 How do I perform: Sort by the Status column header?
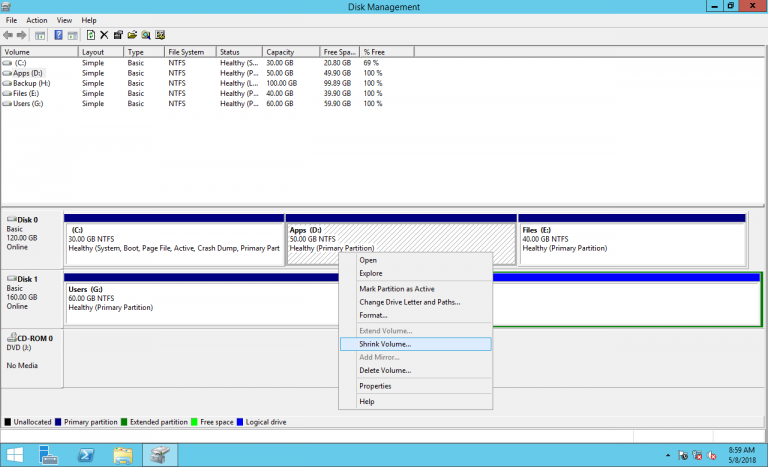pyautogui.click(x=240, y=52)
